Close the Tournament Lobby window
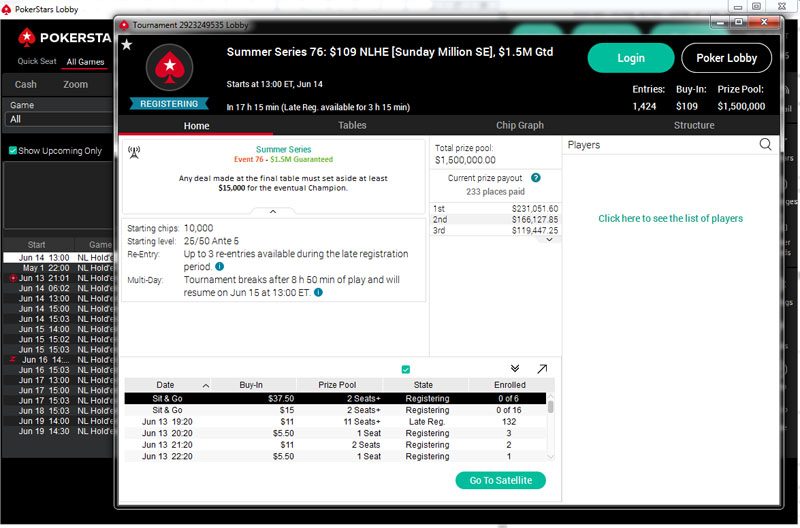Screen dimensions: 800x528 click(764, 22)
